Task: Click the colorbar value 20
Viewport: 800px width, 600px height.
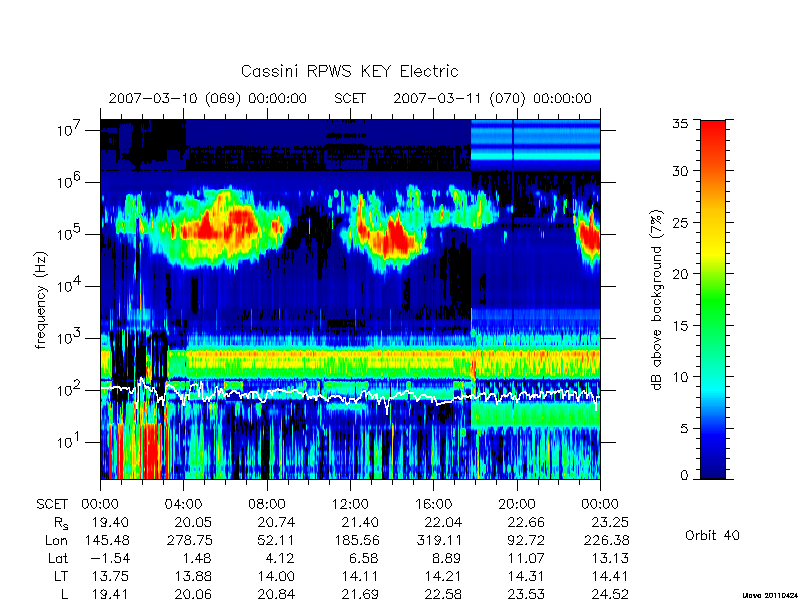Action: click(680, 274)
